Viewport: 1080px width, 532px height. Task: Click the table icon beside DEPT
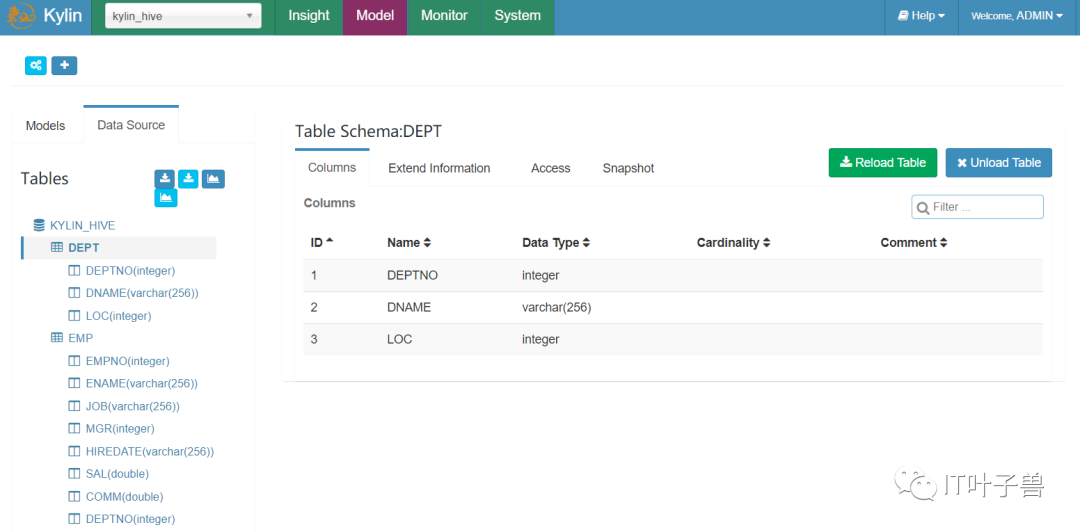[x=57, y=247]
